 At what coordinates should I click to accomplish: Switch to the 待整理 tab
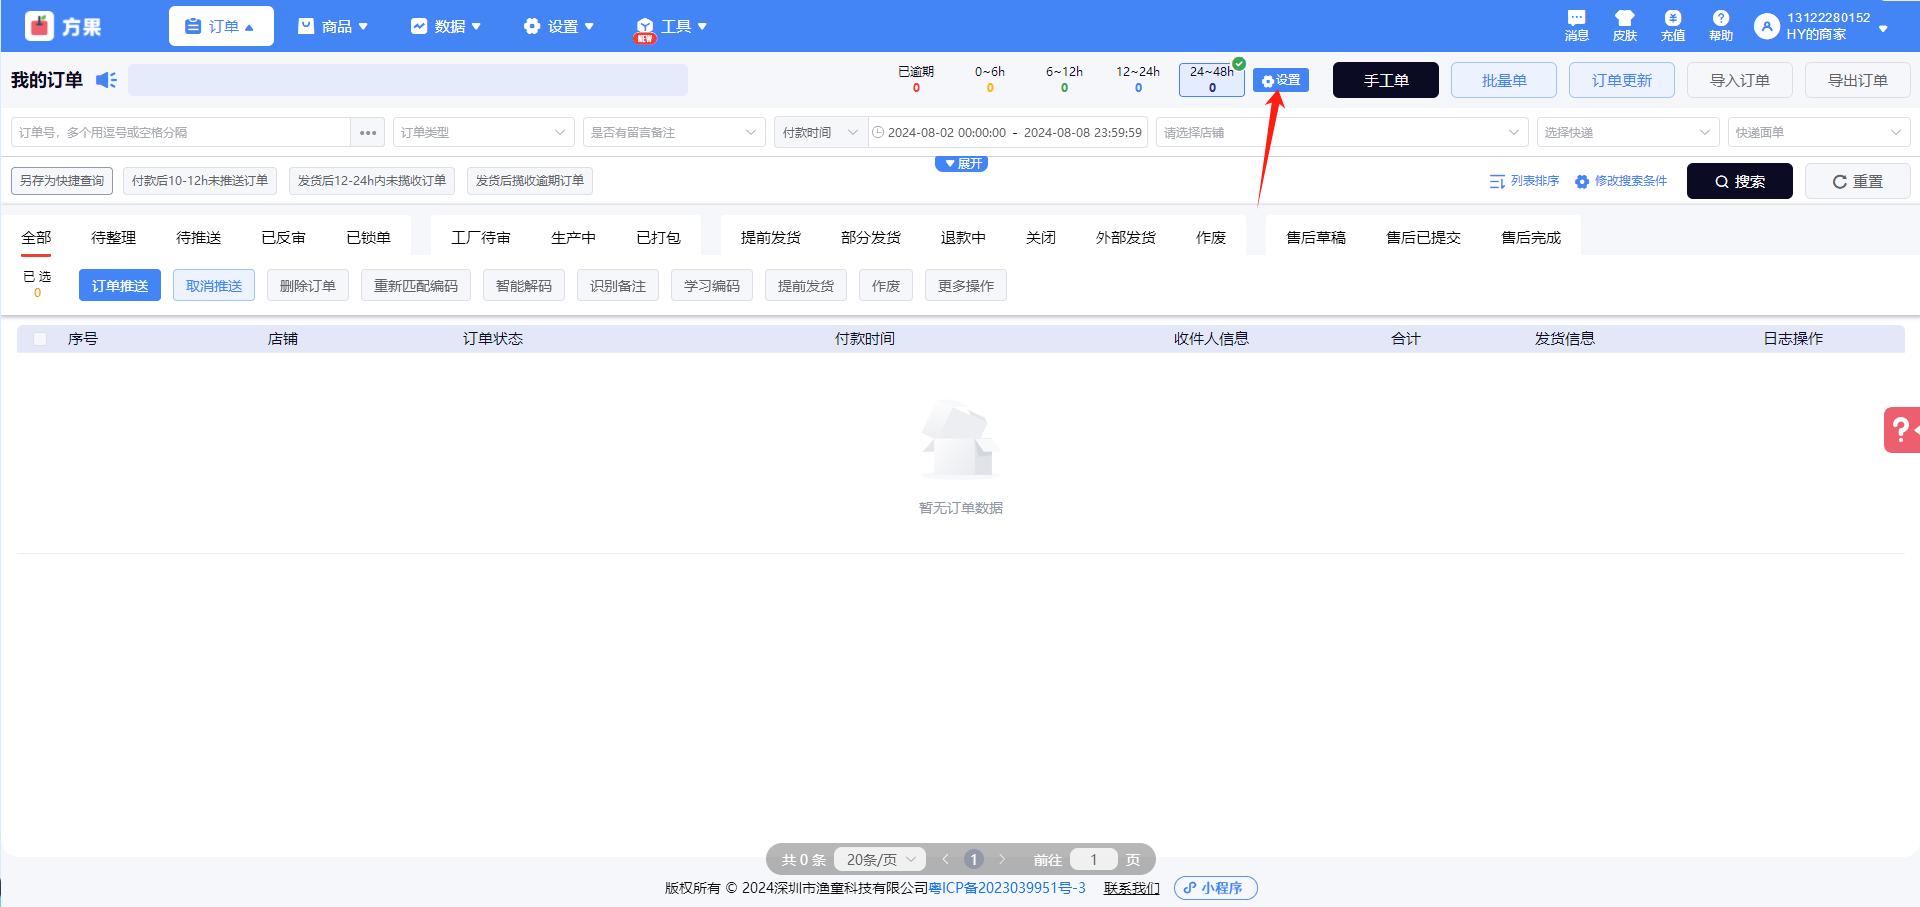(x=113, y=237)
